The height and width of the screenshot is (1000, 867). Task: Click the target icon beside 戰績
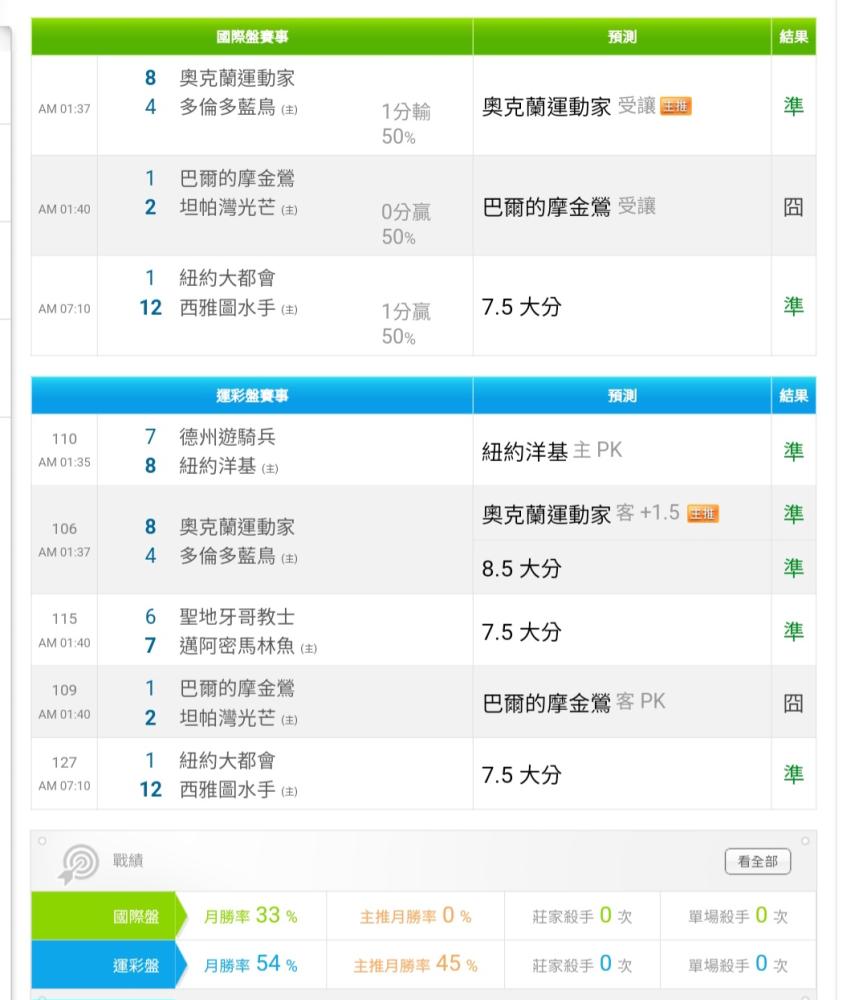pos(79,864)
